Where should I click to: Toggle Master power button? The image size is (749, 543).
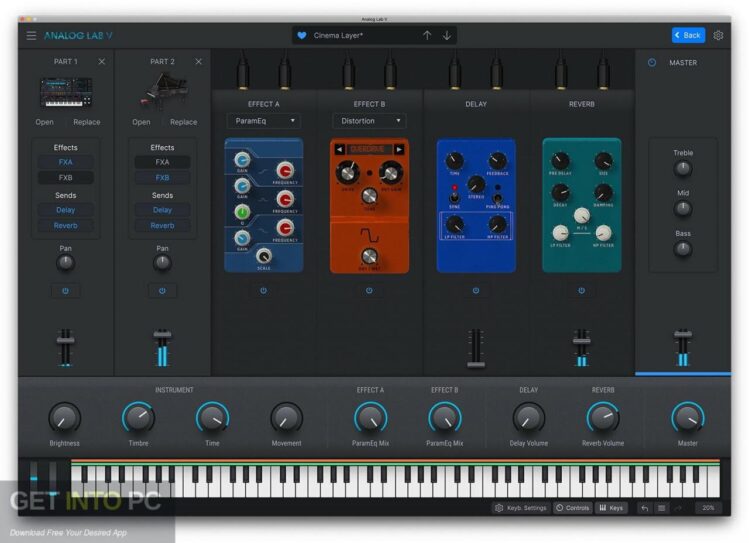[x=652, y=63]
